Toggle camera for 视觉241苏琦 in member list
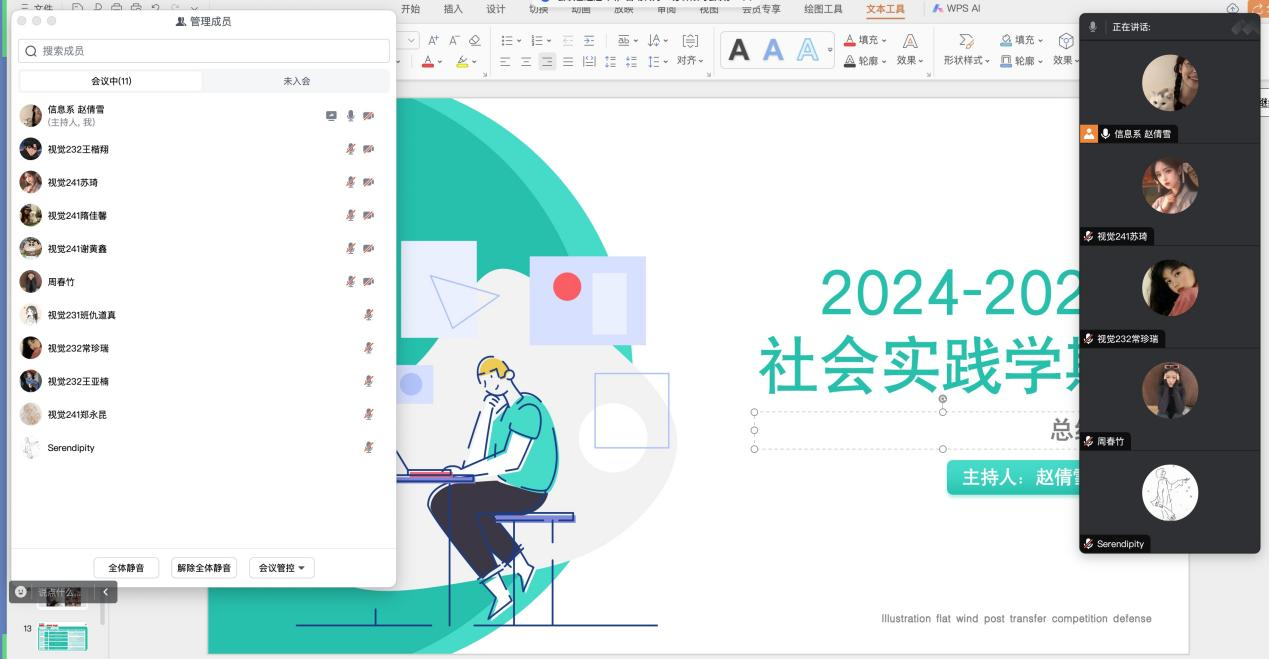Viewport: 1269px width, 659px height. (x=369, y=182)
